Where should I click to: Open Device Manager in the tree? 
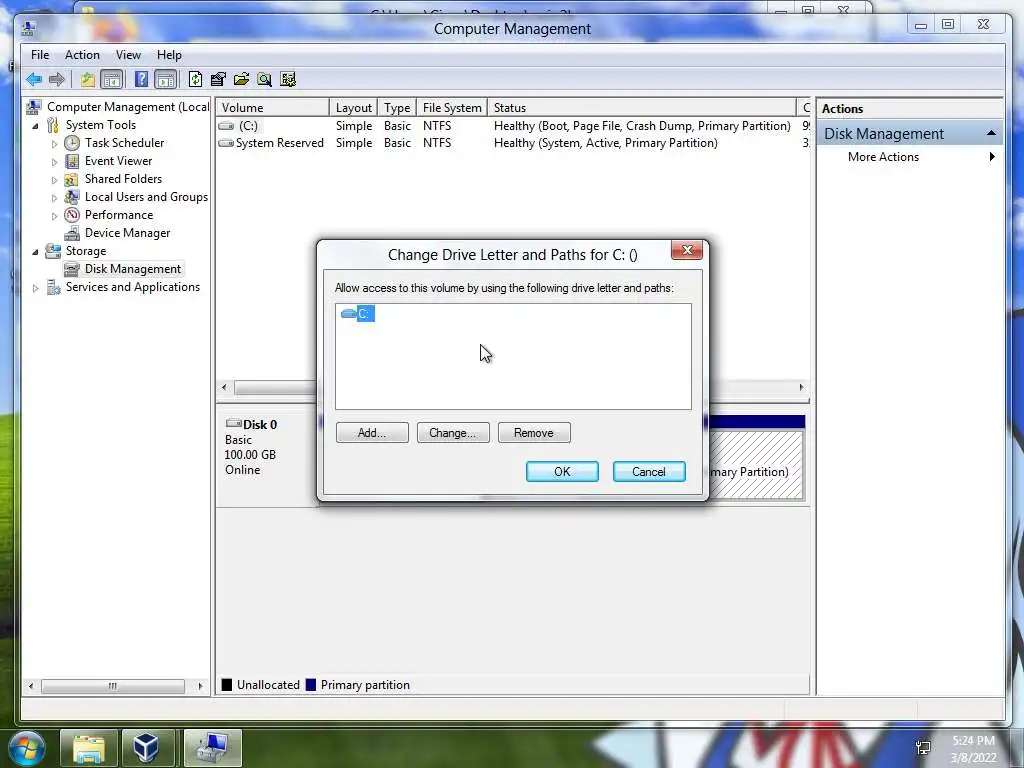(127, 232)
